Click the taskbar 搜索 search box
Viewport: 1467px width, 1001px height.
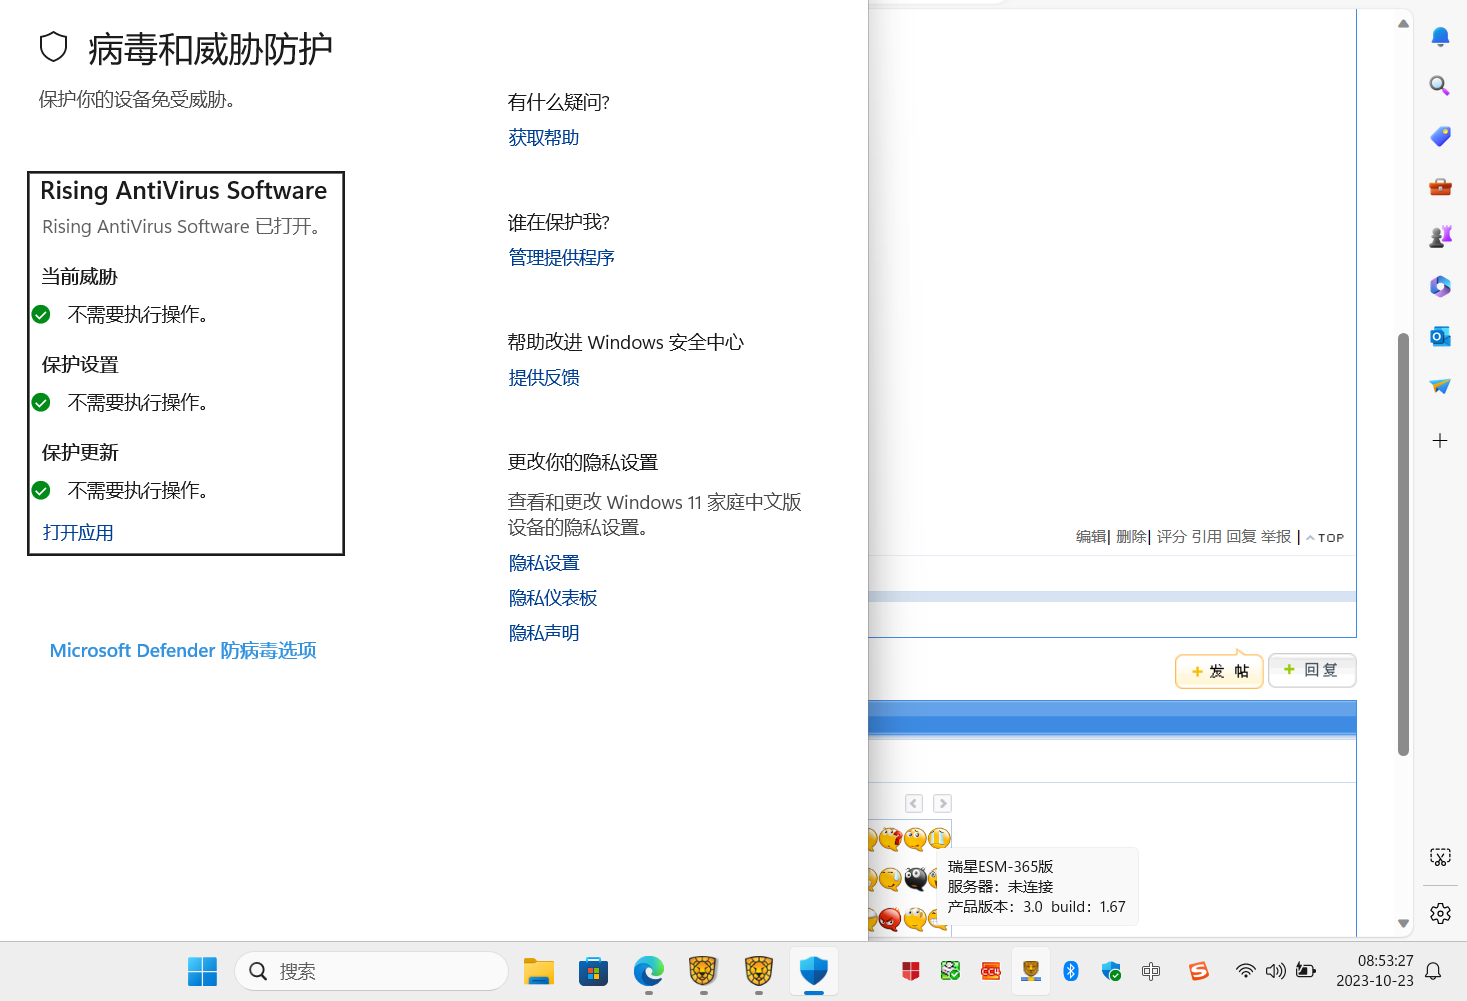pyautogui.click(x=371, y=971)
